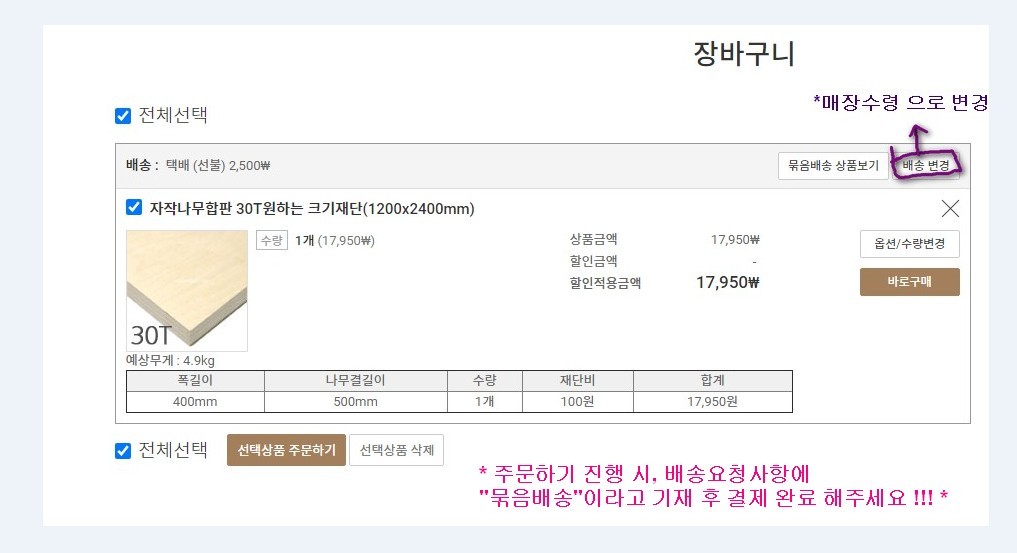
Task: Open the 30T plywood product thumbnail
Action: (187, 290)
